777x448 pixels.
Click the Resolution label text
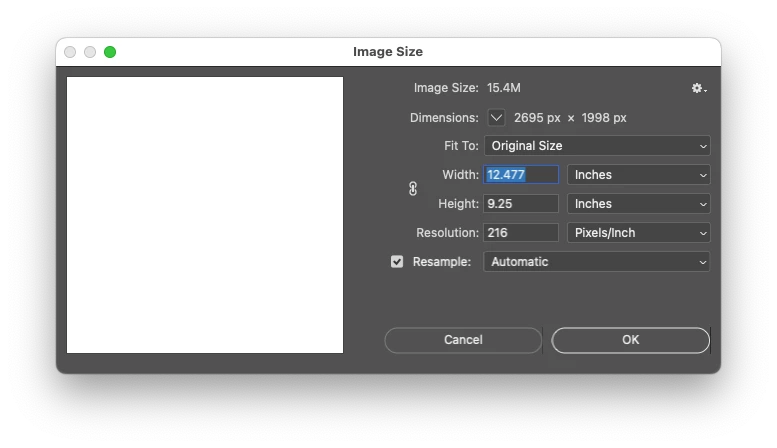click(447, 233)
